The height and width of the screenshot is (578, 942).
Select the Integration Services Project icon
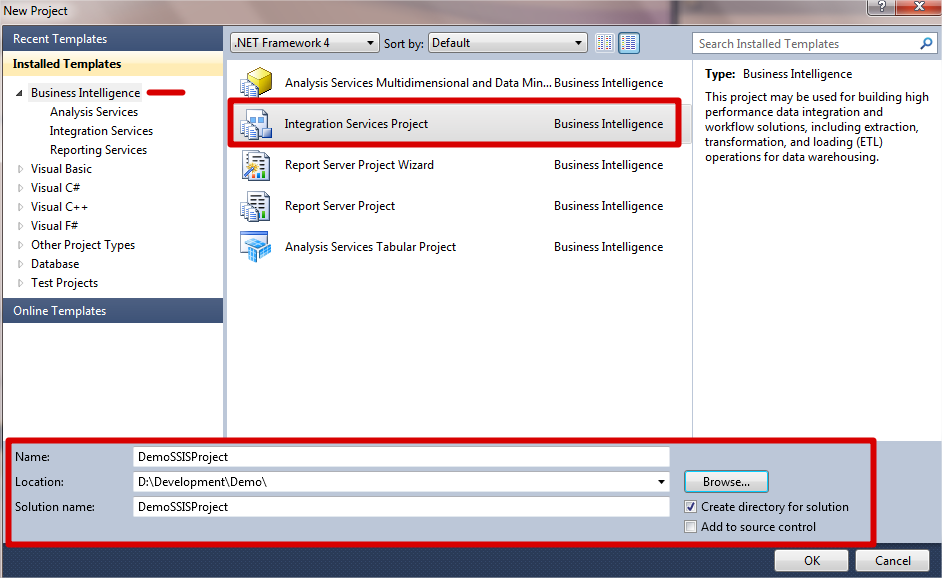point(256,124)
